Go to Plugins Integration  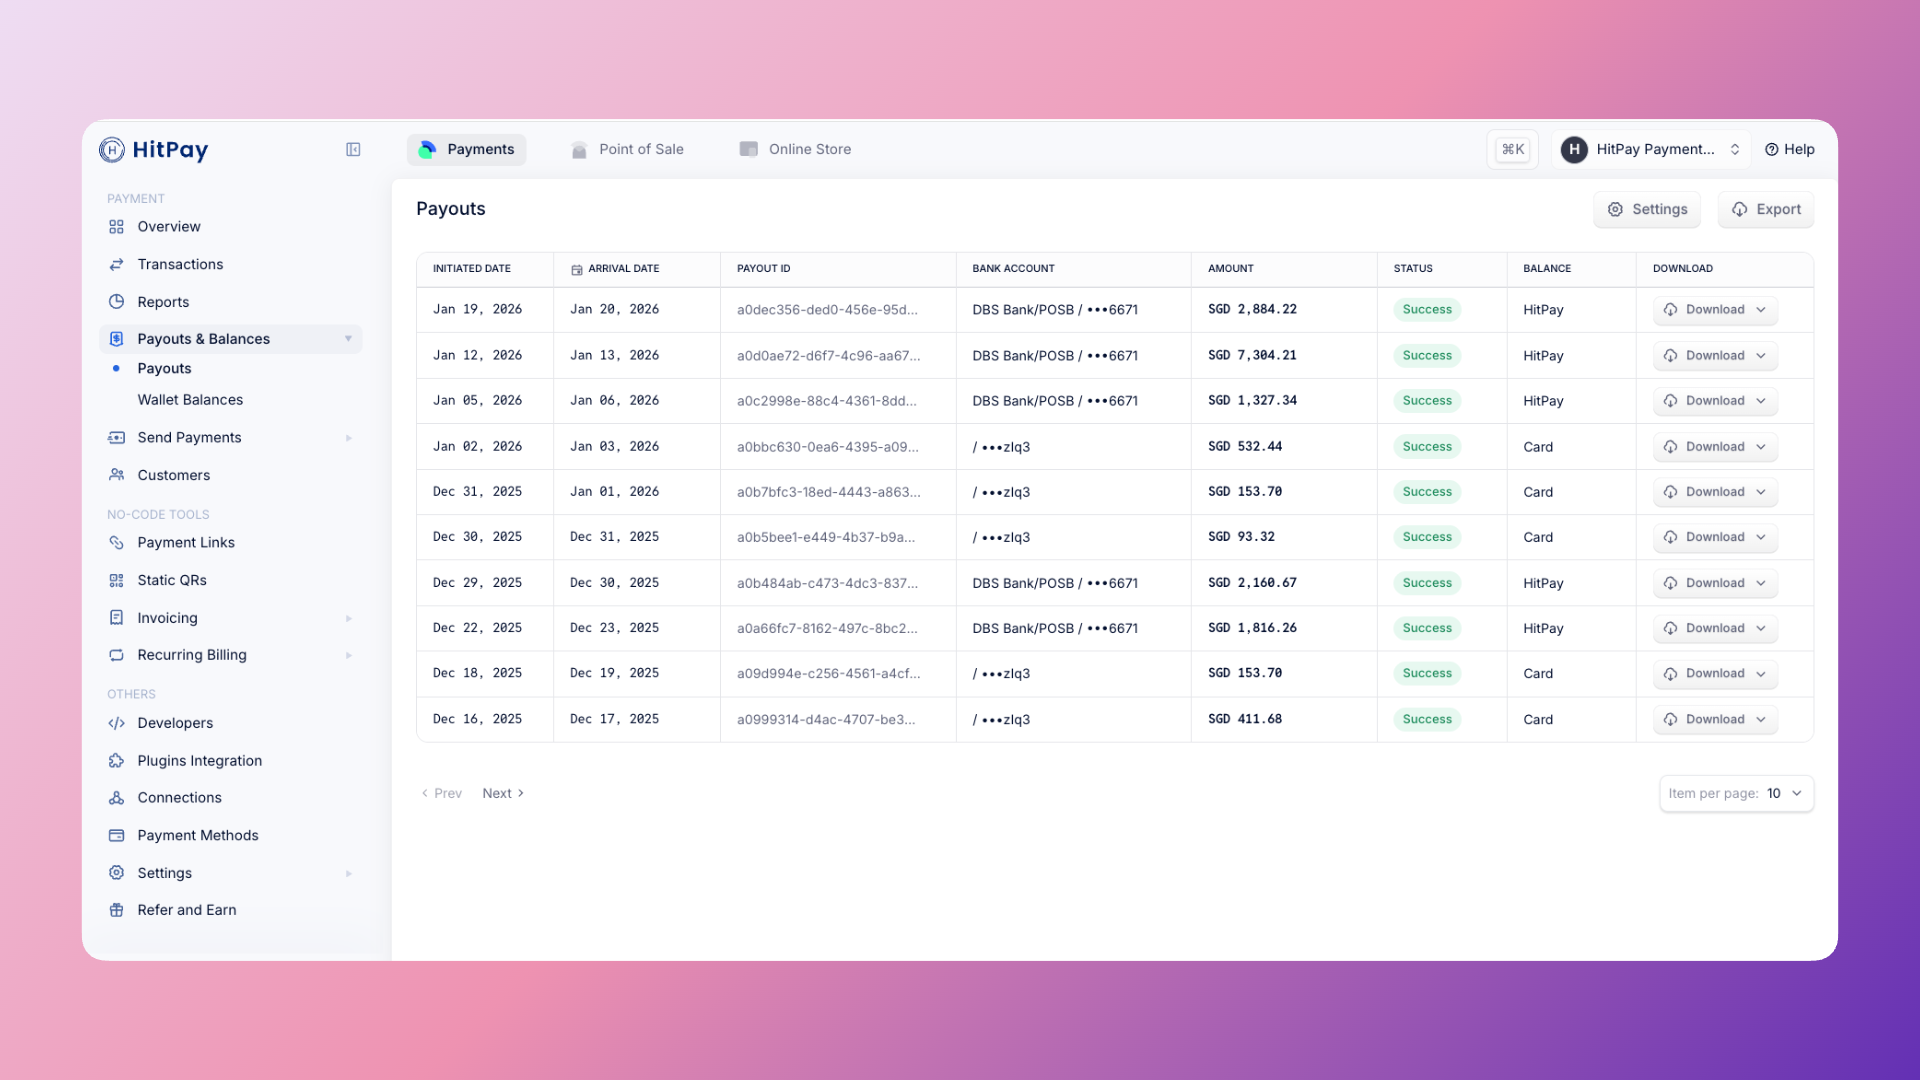(x=199, y=761)
